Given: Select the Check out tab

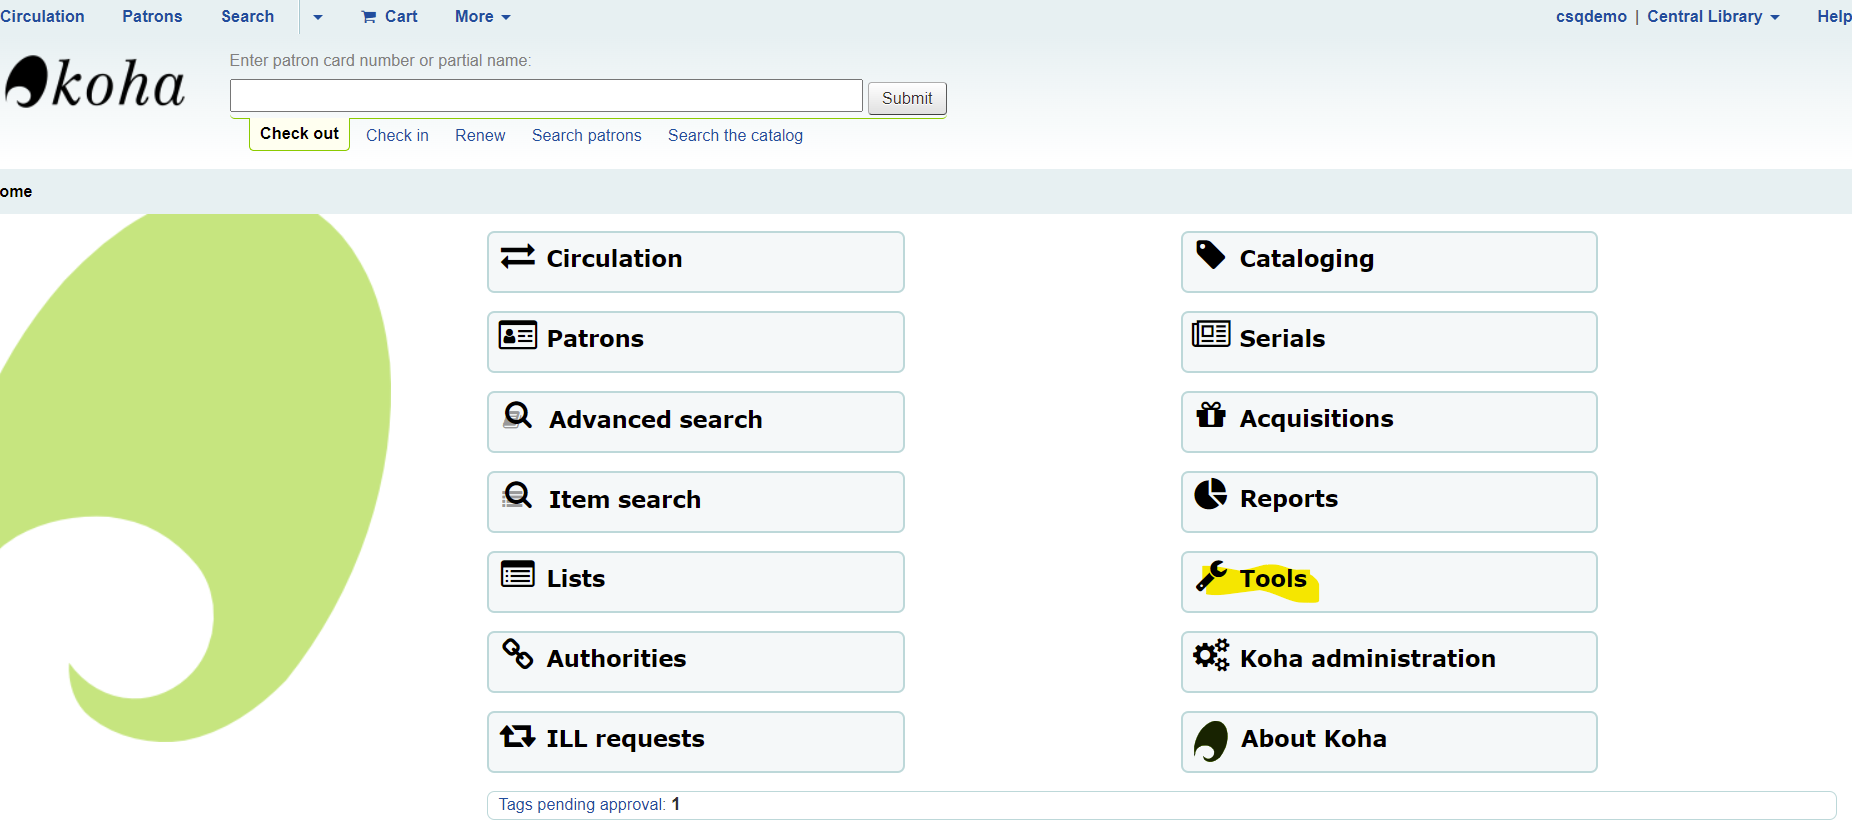Looking at the screenshot, I should click(299, 134).
